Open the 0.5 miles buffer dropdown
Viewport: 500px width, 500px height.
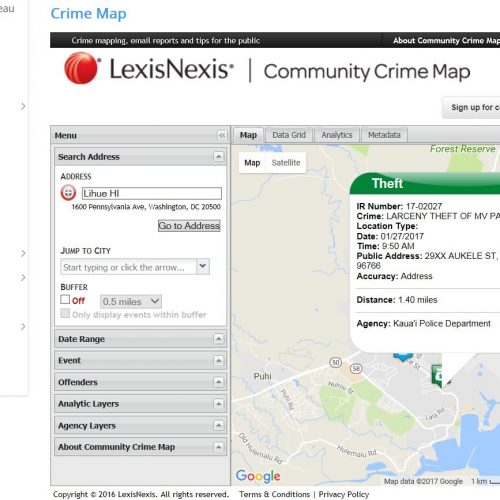131,302
